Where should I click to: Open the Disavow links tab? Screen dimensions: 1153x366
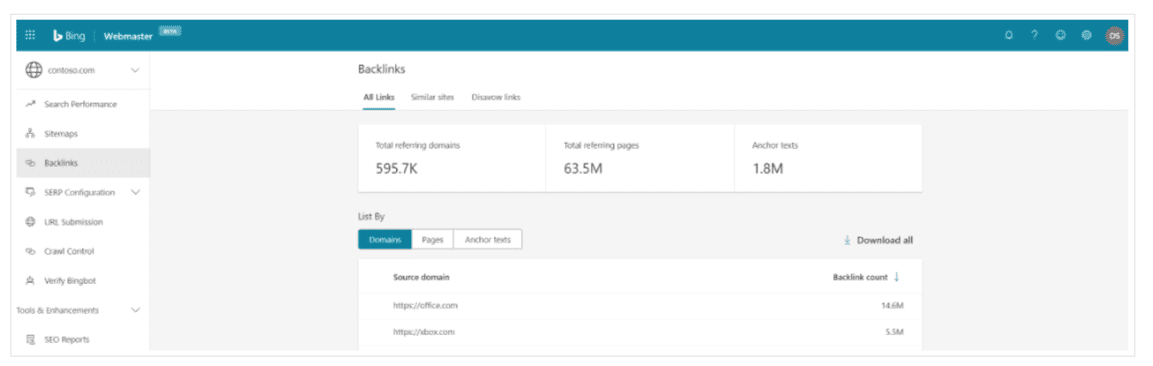tap(496, 98)
